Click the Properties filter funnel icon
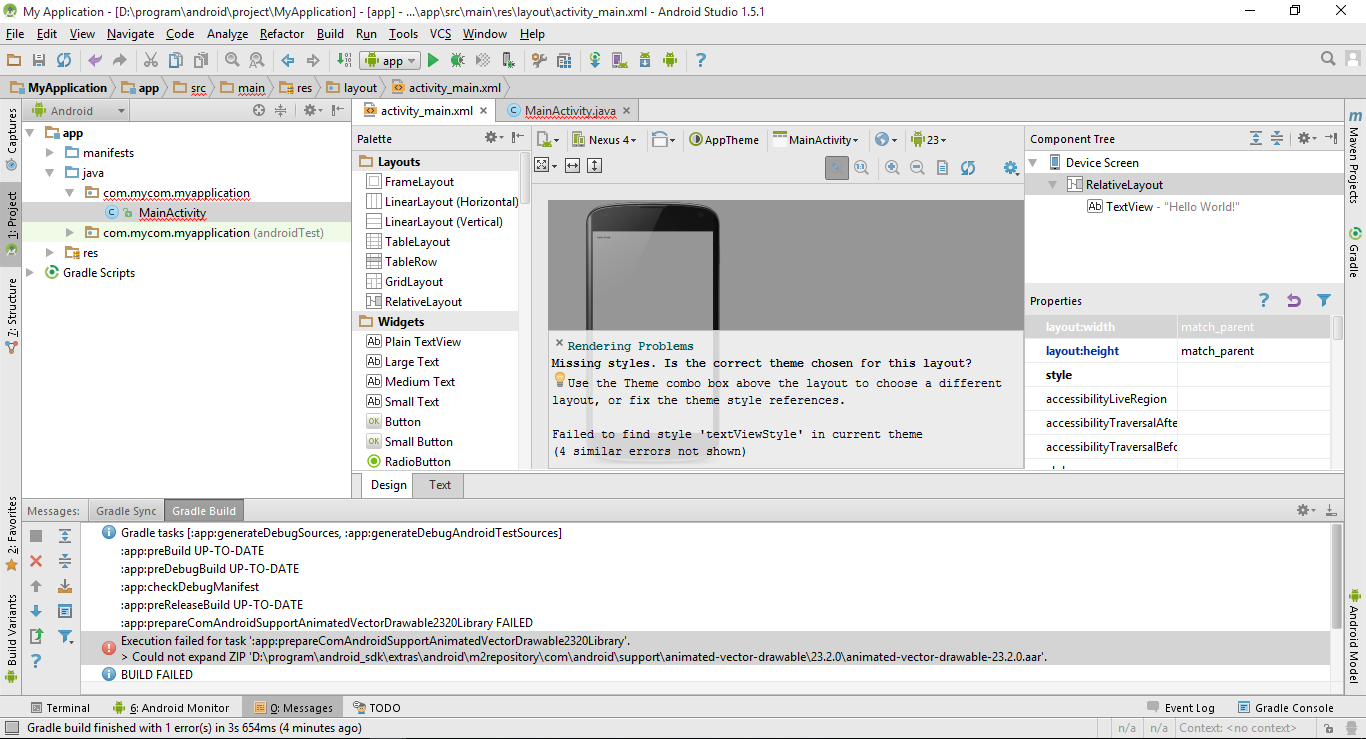The width and height of the screenshot is (1366, 739). 1324,301
